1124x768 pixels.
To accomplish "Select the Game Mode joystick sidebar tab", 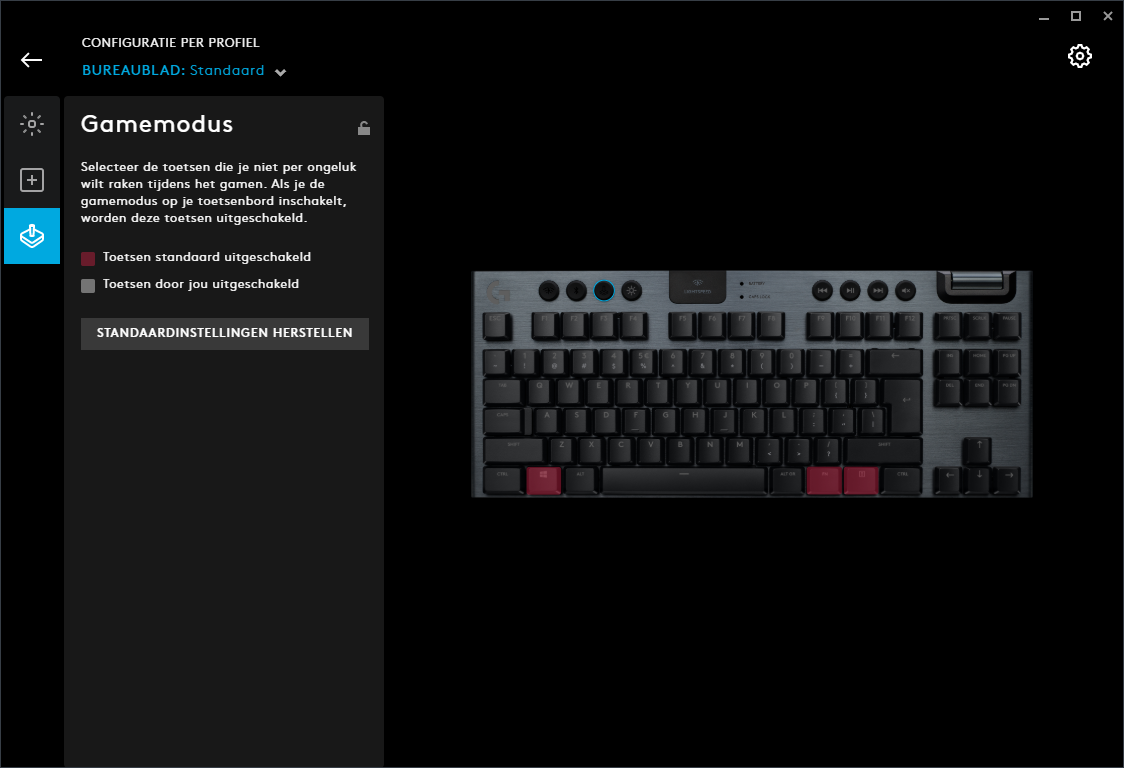I will [x=32, y=236].
